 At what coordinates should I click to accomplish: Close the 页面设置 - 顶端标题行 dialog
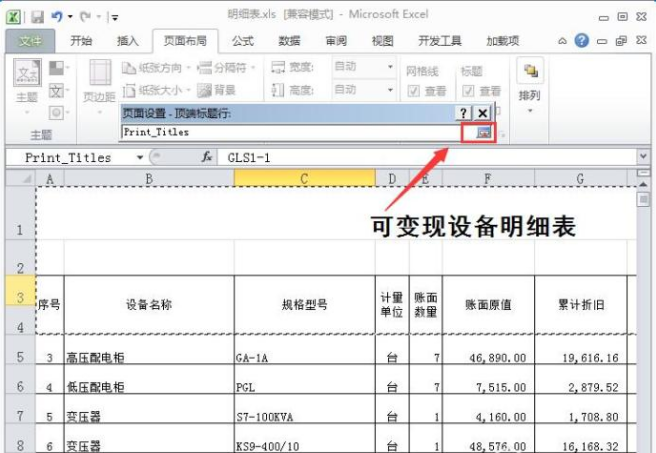pyautogui.click(x=482, y=113)
